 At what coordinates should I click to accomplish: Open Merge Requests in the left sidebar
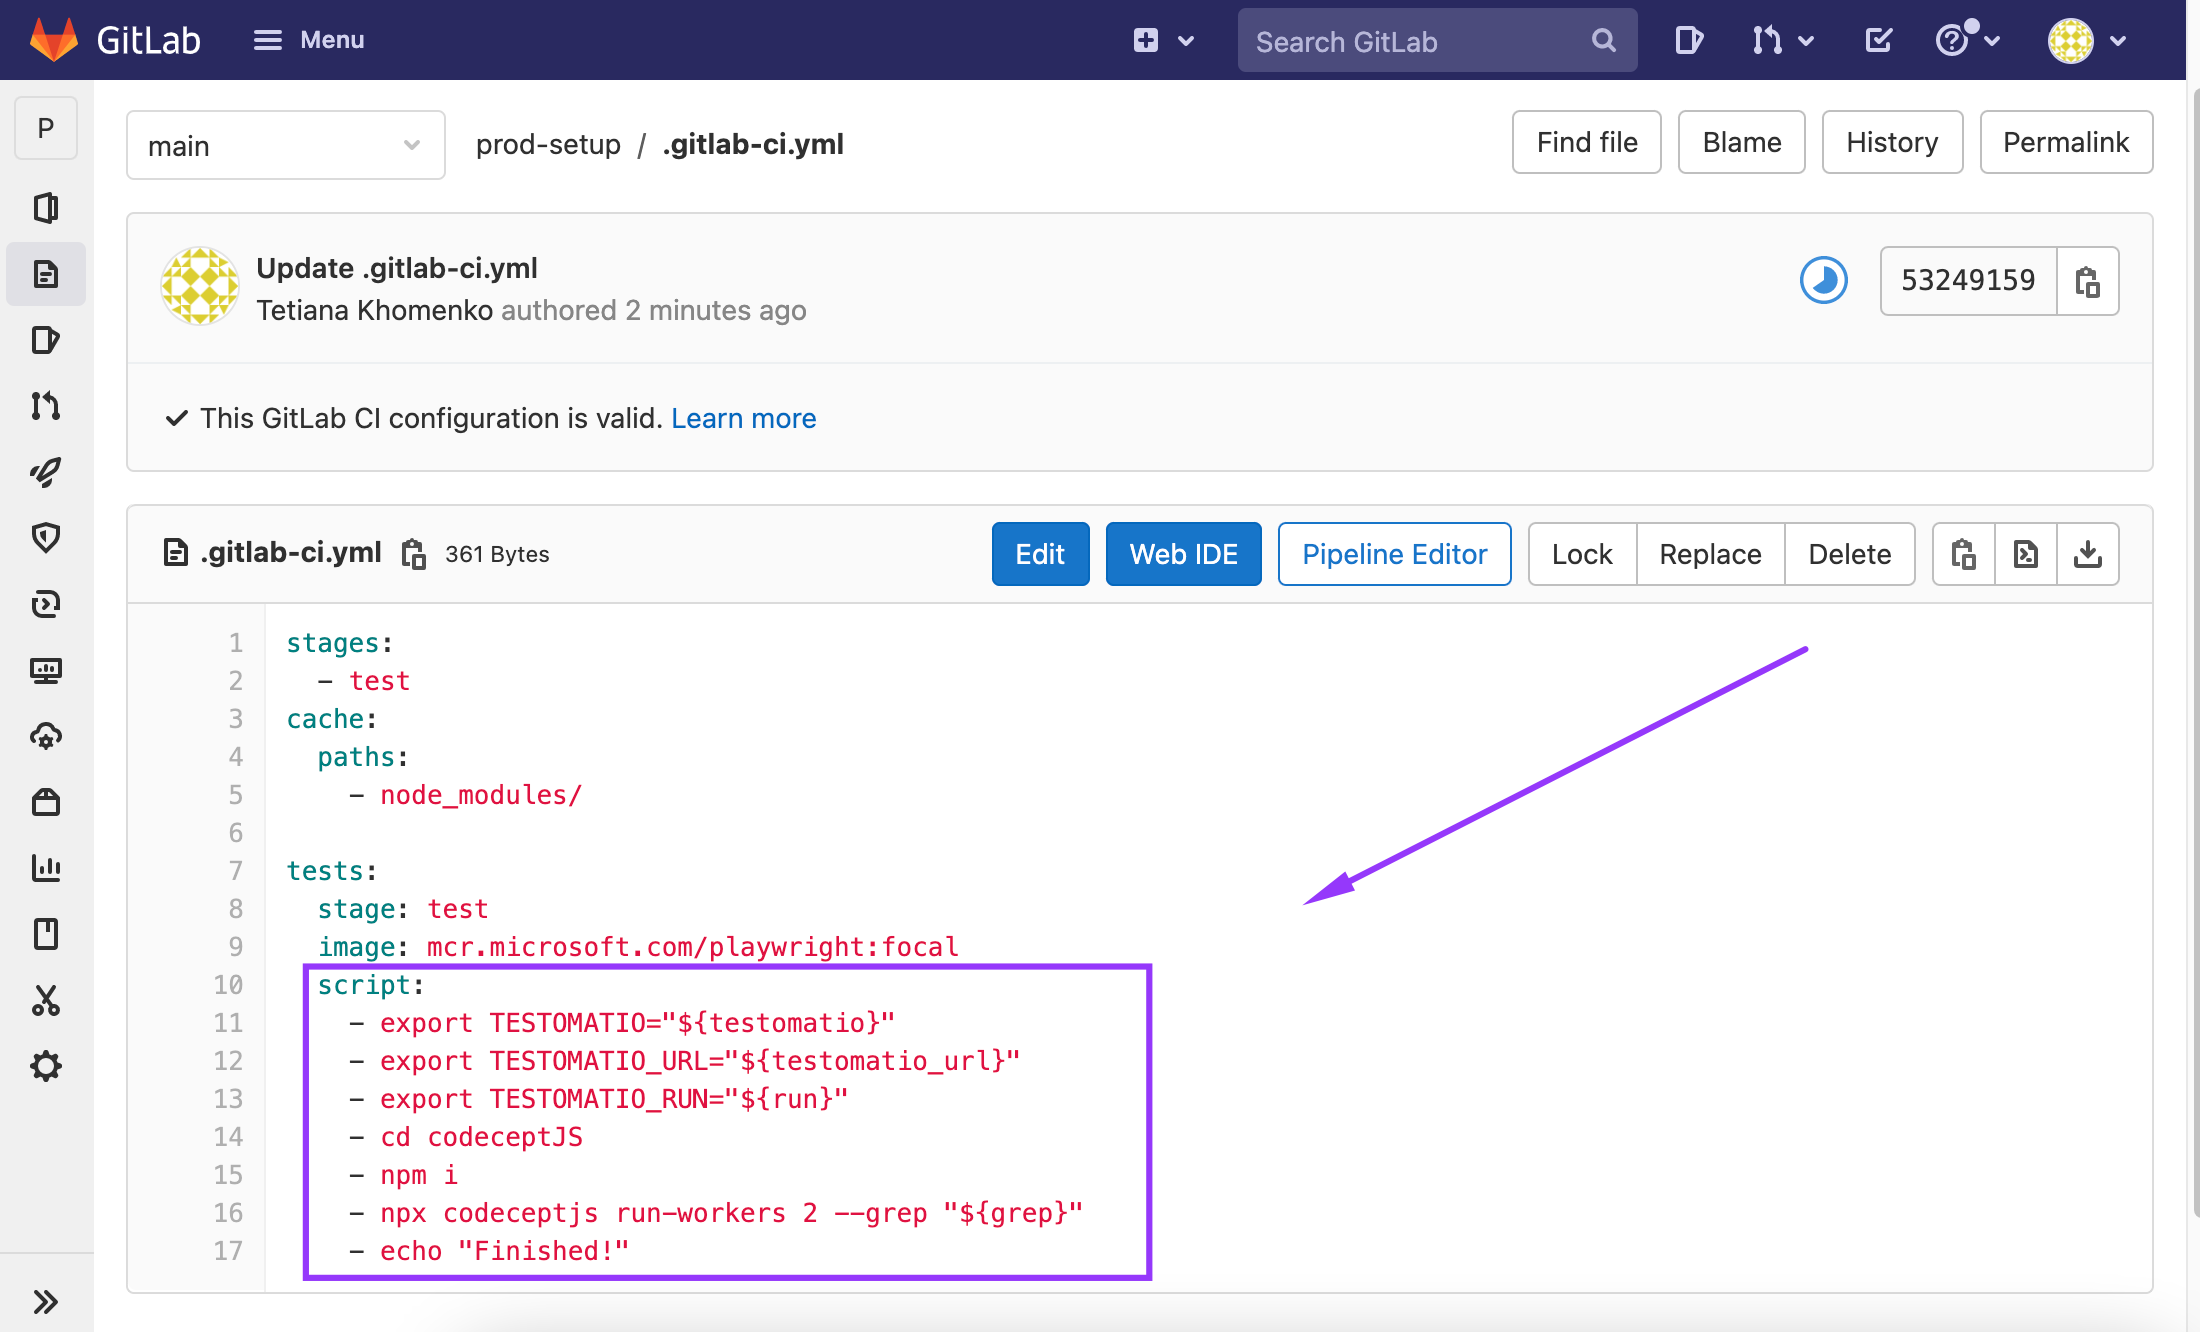46,406
